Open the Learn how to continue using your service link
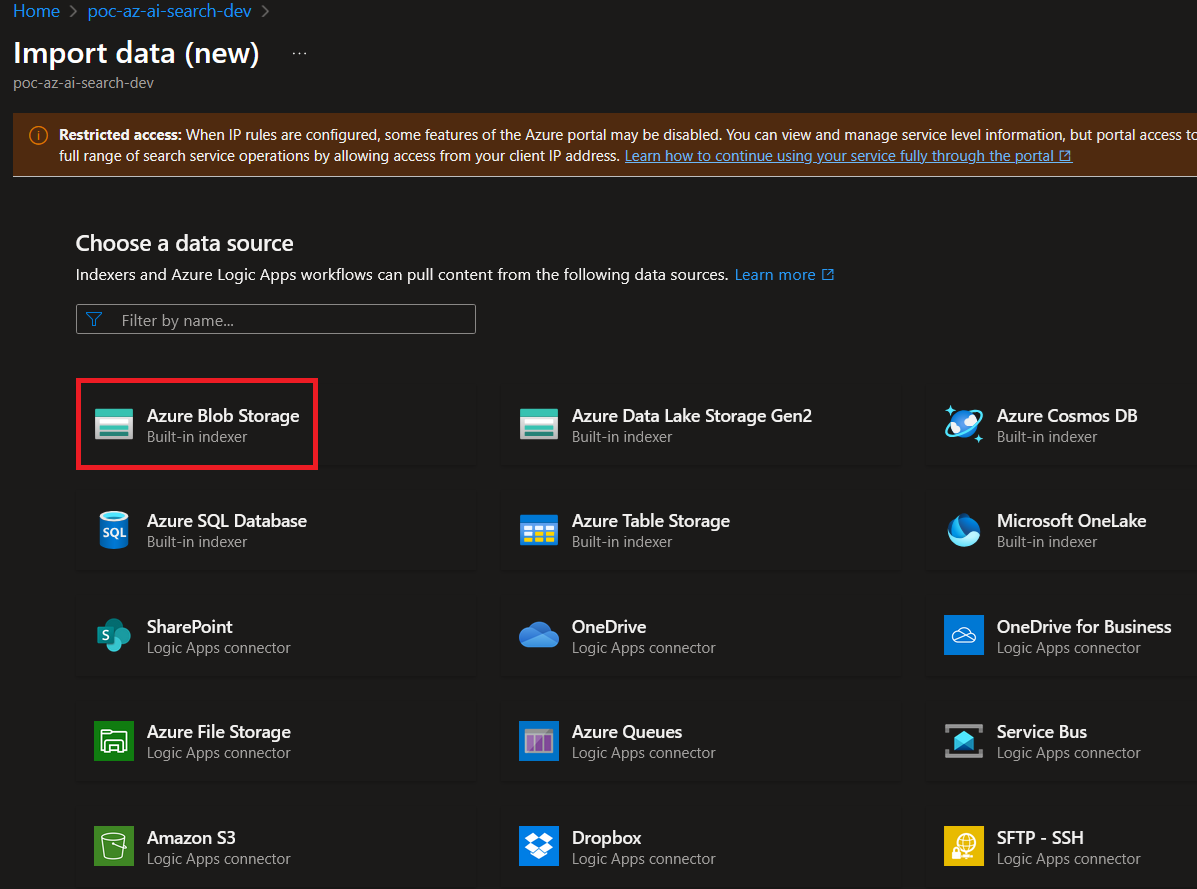The width and height of the screenshot is (1197, 889). [x=848, y=156]
